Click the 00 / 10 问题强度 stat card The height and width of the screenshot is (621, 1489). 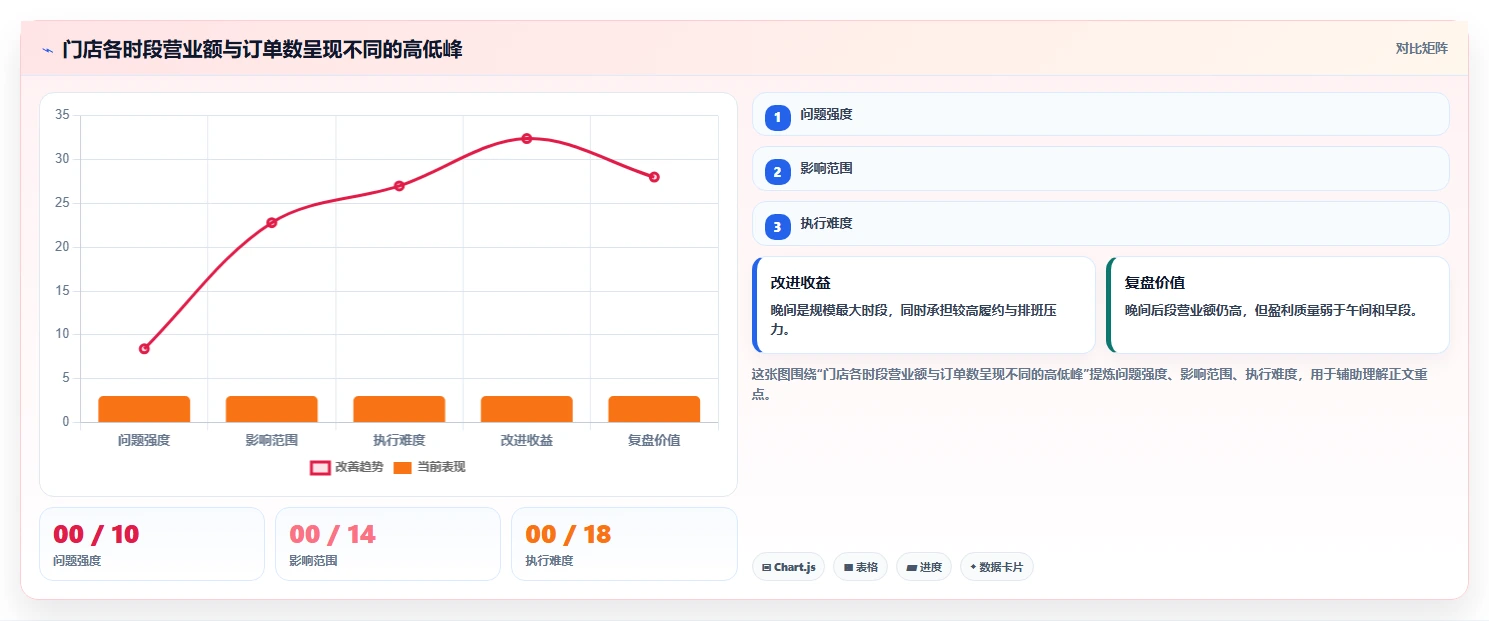click(x=152, y=544)
